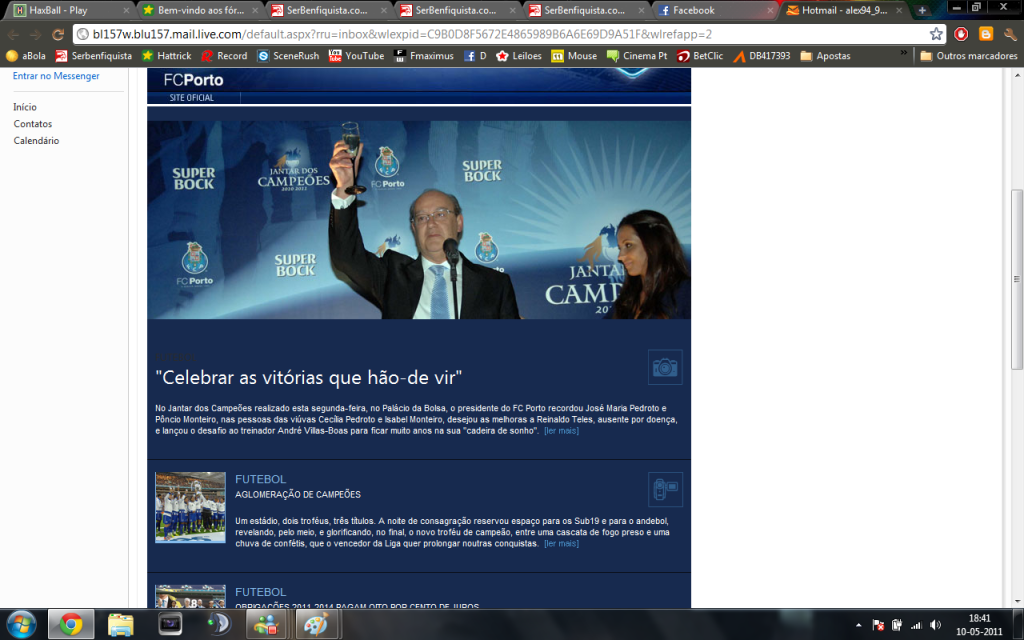Bookmark this page with the star icon
Screen dimensions: 1024x640
click(936, 33)
